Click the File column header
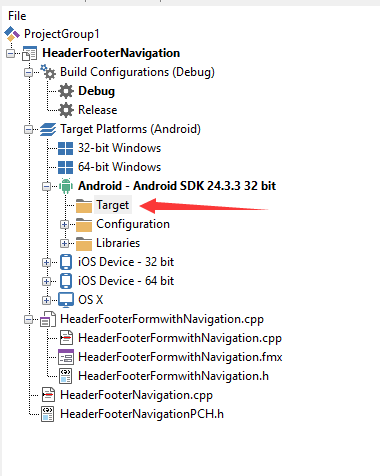 17,16
